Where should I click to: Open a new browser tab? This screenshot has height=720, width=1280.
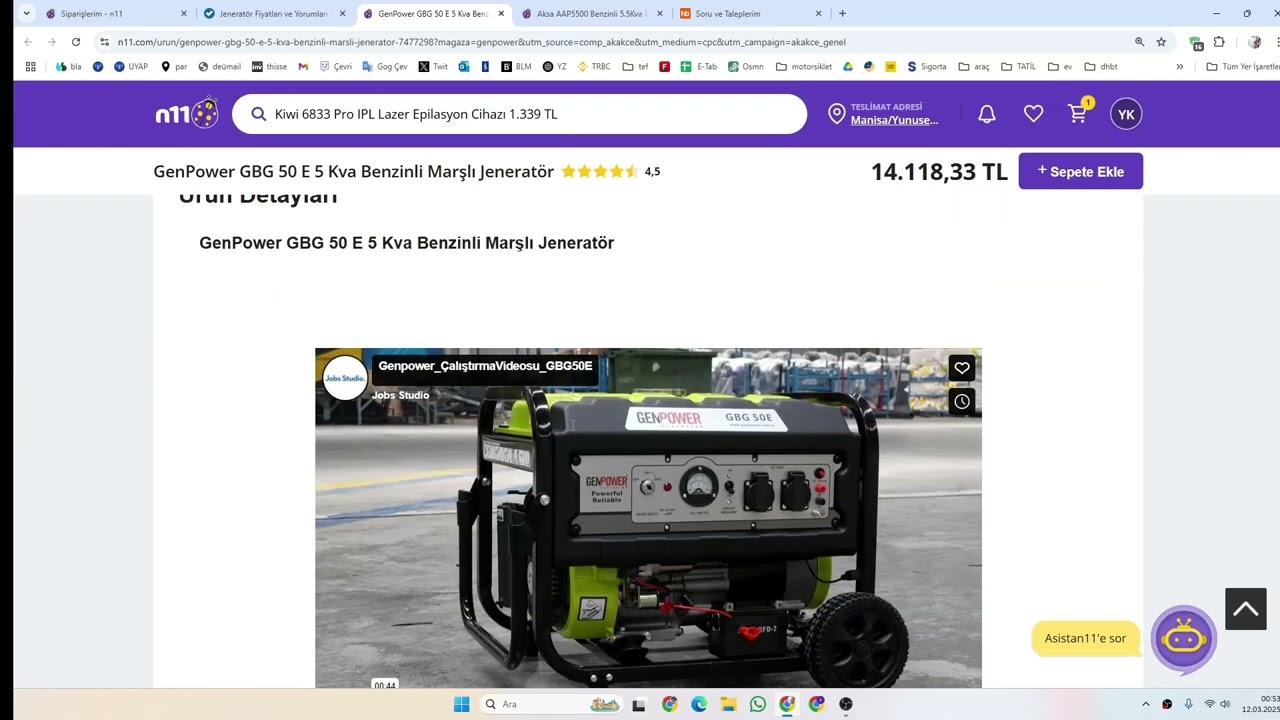point(842,14)
